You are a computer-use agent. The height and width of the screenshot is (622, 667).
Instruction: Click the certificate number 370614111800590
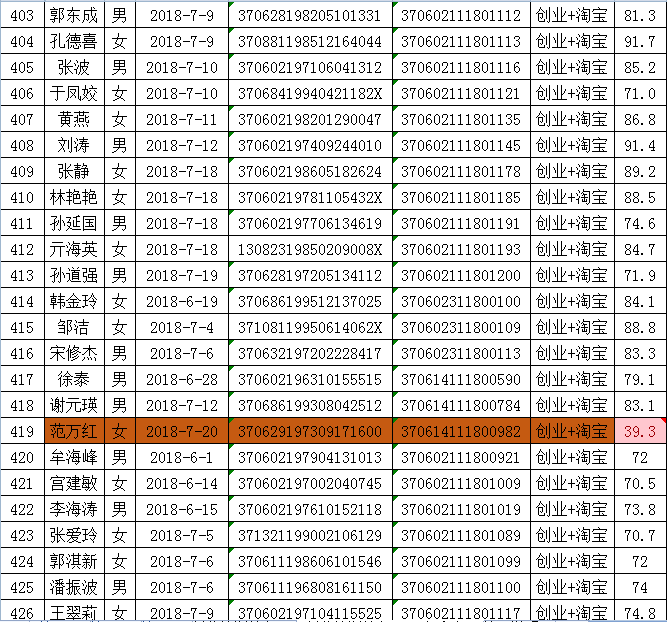click(x=461, y=379)
